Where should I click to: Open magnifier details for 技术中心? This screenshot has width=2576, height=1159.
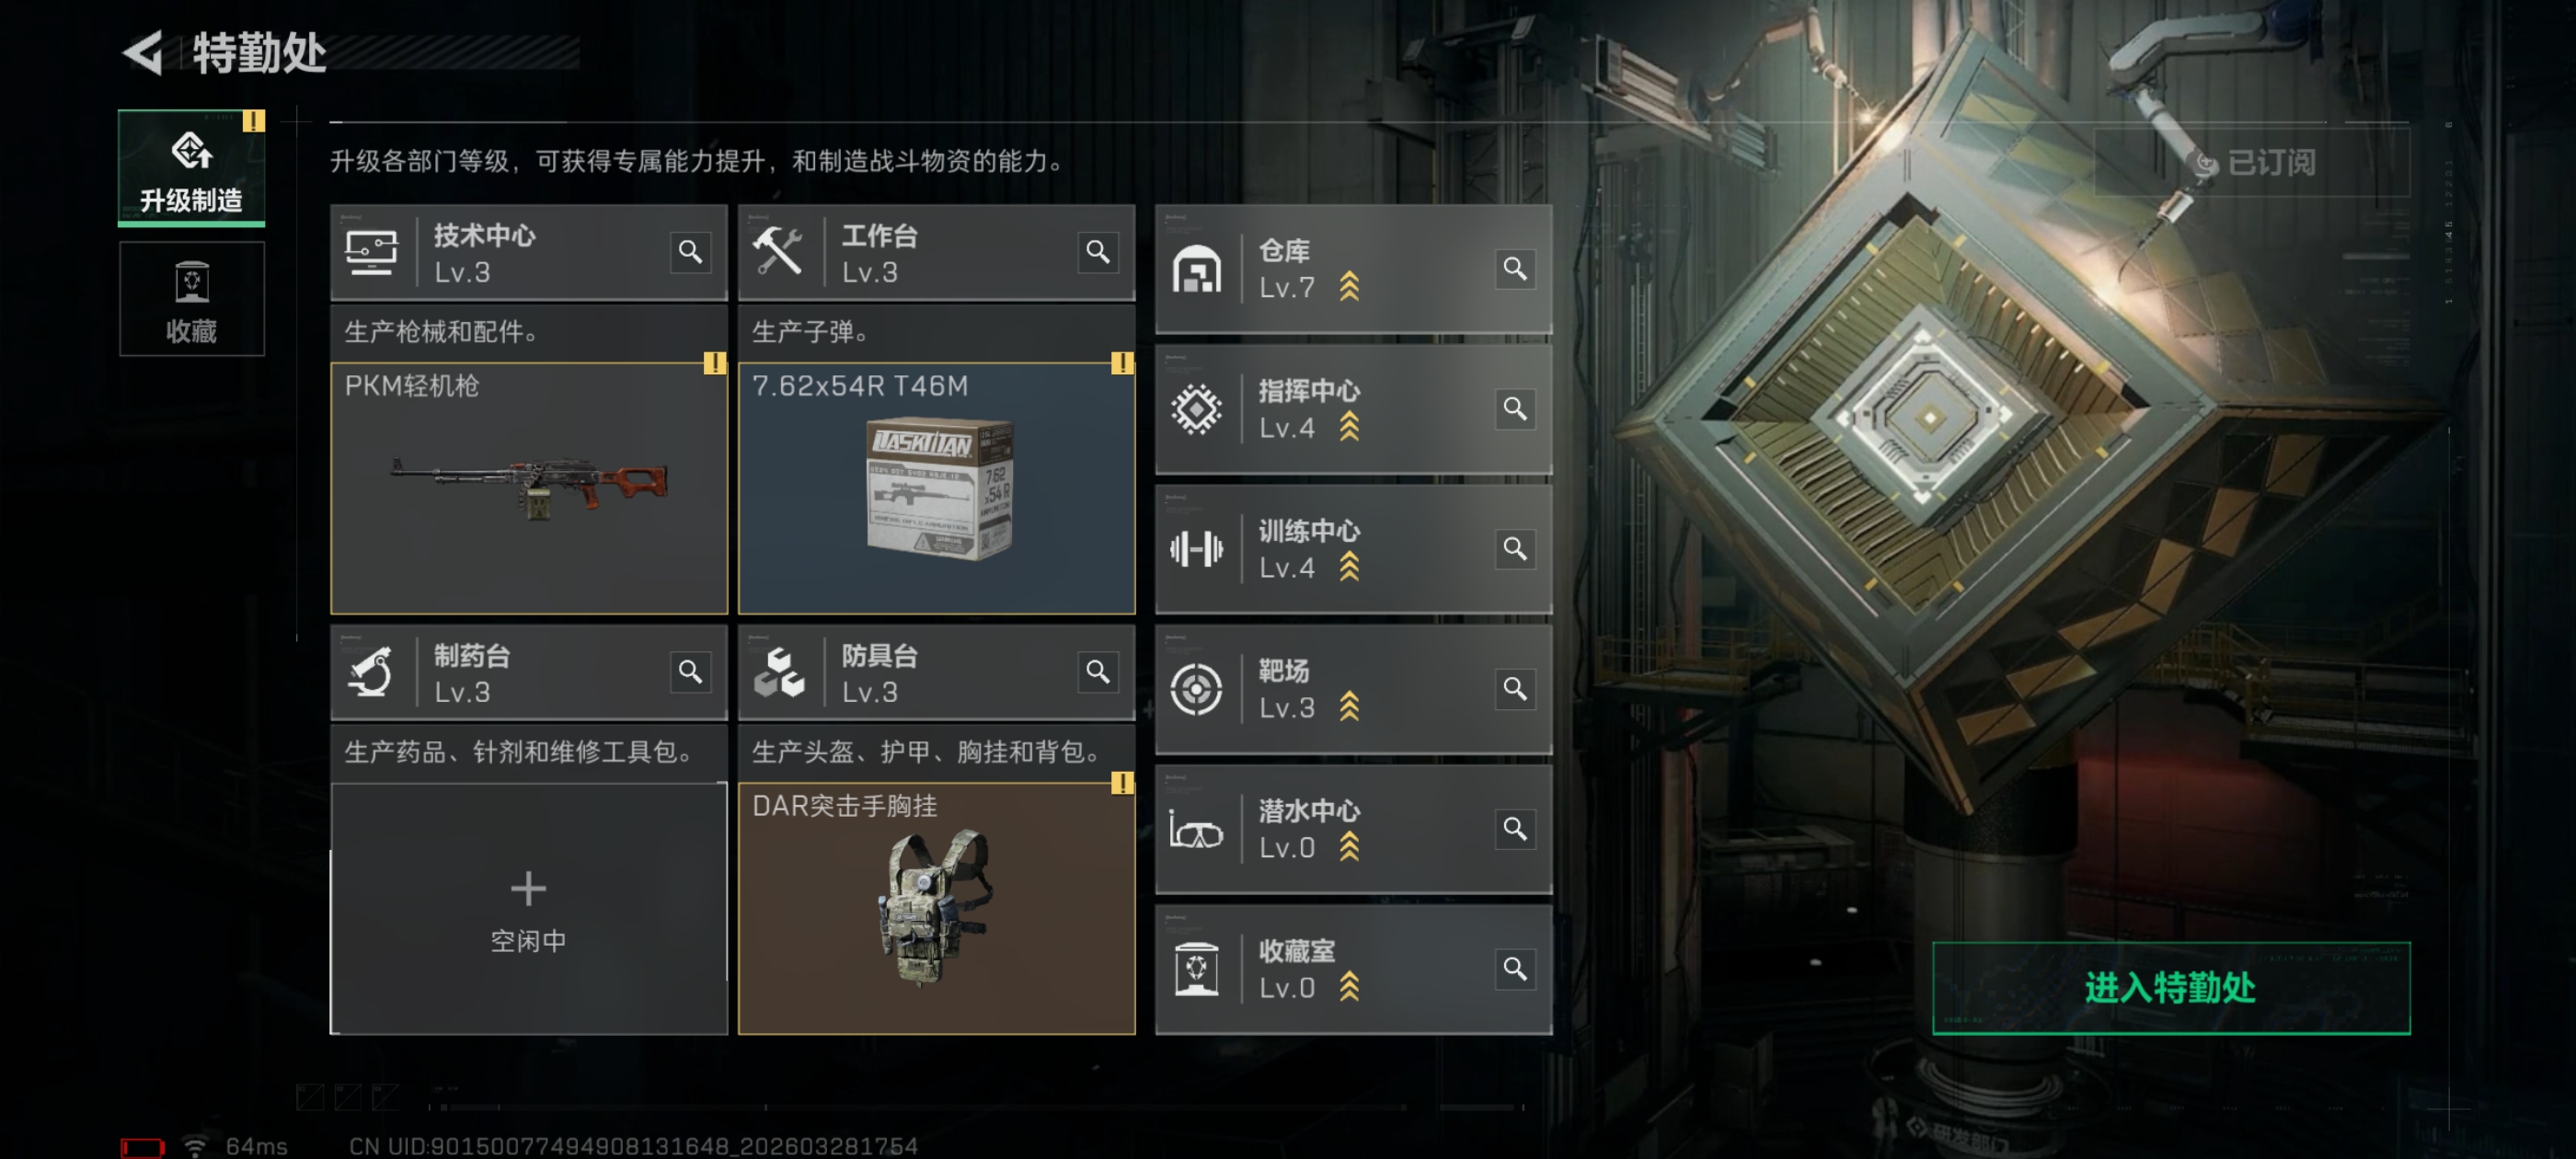pyautogui.click(x=690, y=252)
